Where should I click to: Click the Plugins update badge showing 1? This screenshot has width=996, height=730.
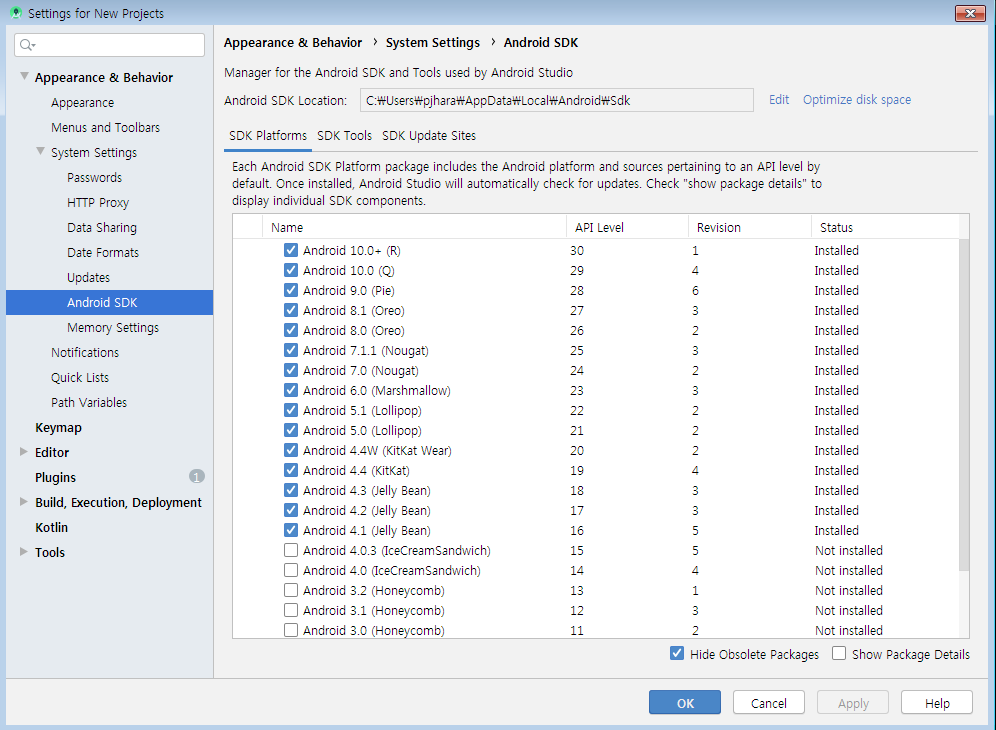(x=197, y=477)
